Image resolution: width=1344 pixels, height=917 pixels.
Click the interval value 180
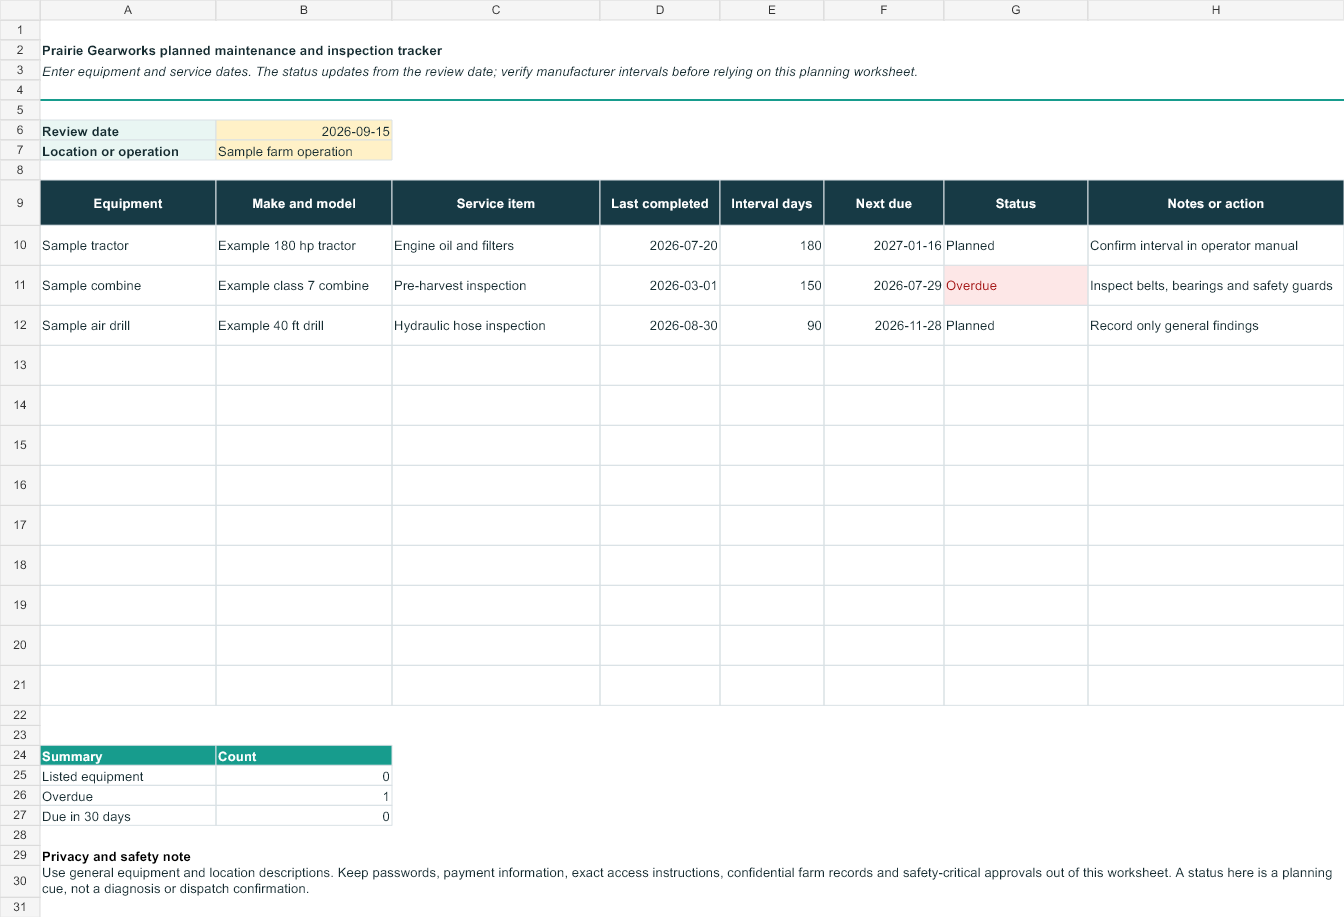click(772, 245)
